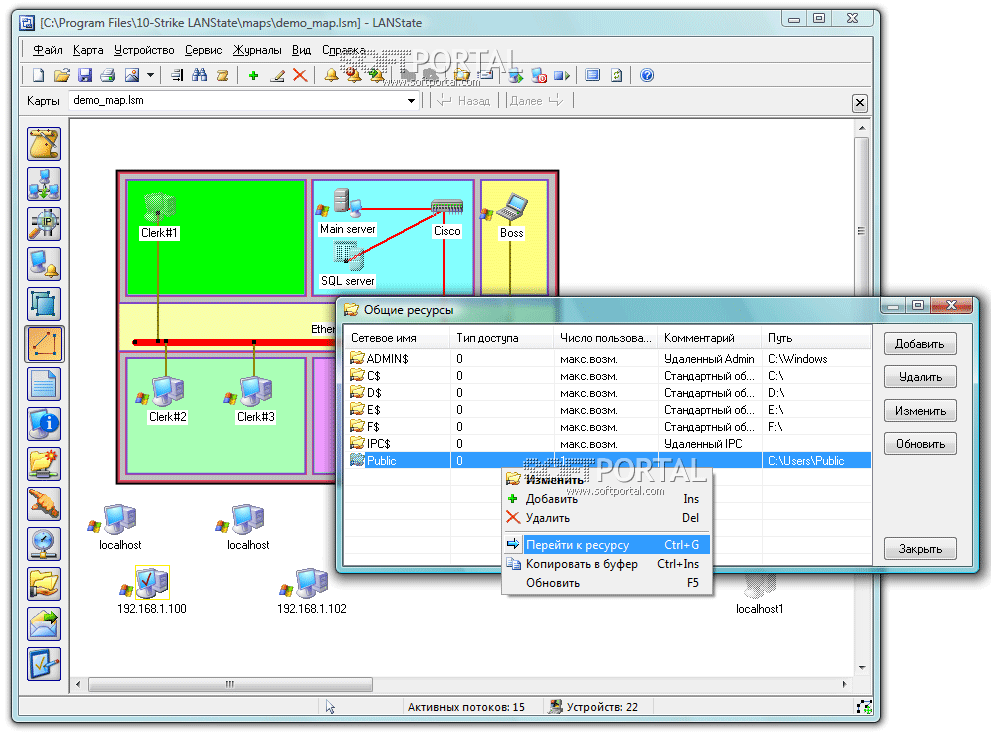
Task: Click Изменить button in dialog
Action: point(920,411)
